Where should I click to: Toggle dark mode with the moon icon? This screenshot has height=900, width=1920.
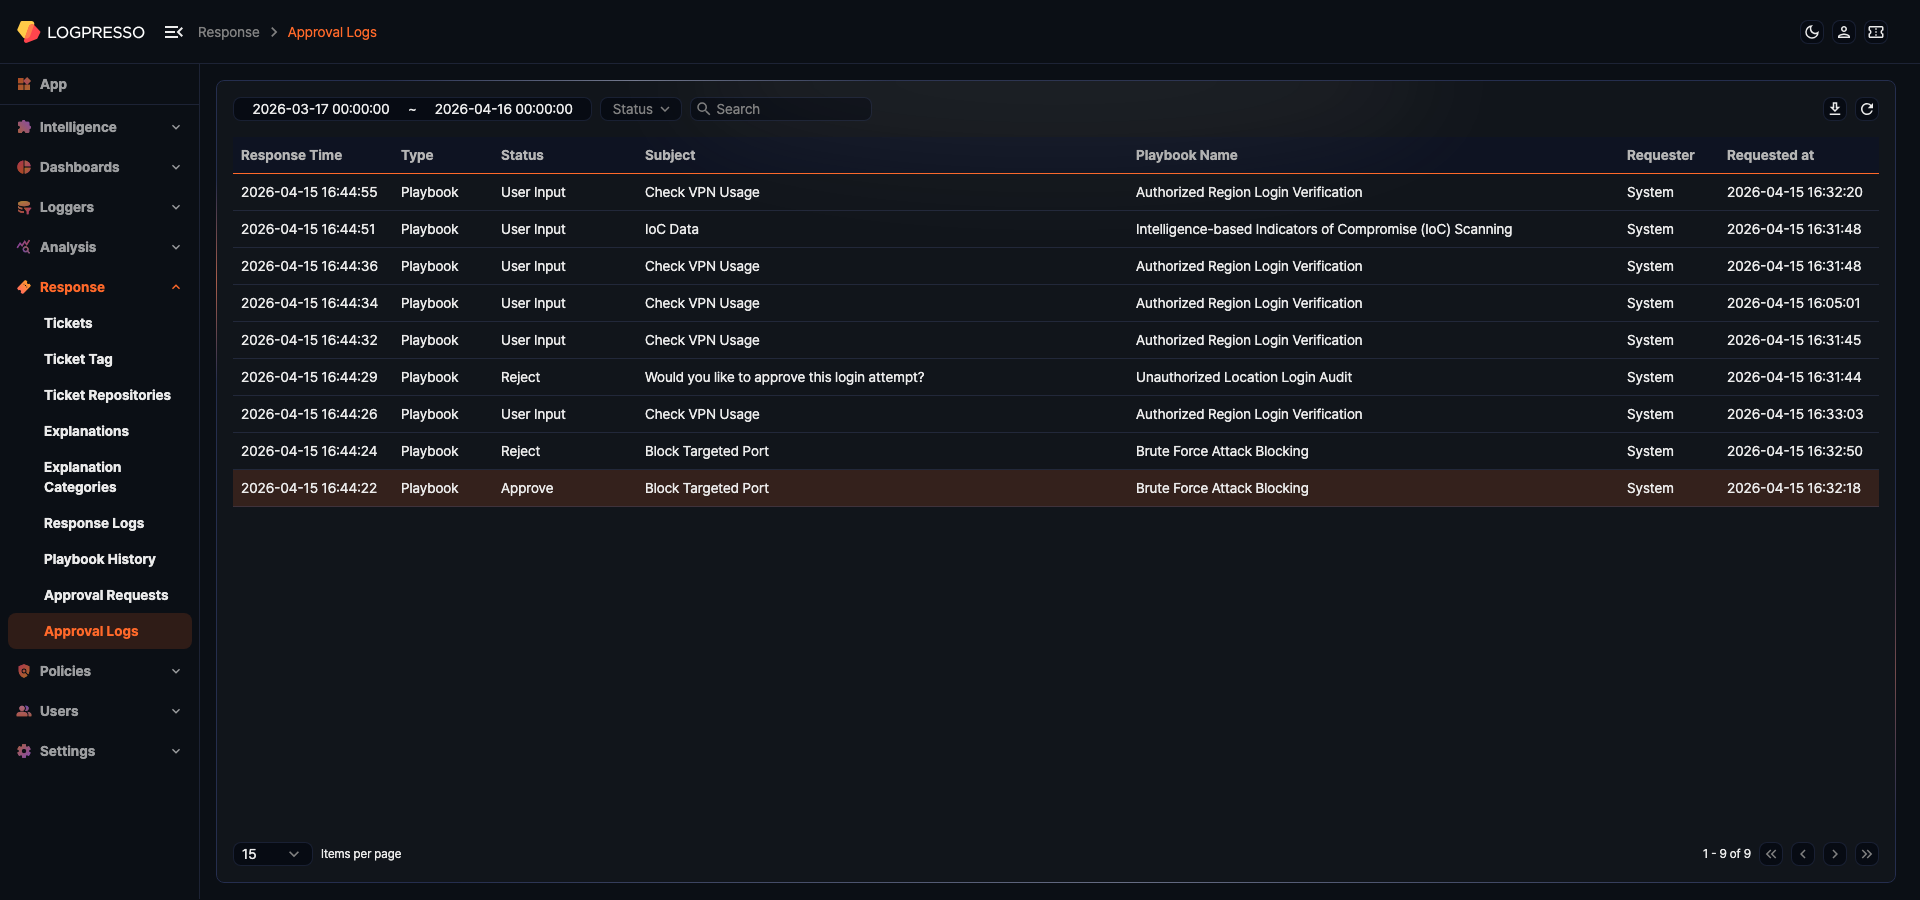pos(1811,32)
